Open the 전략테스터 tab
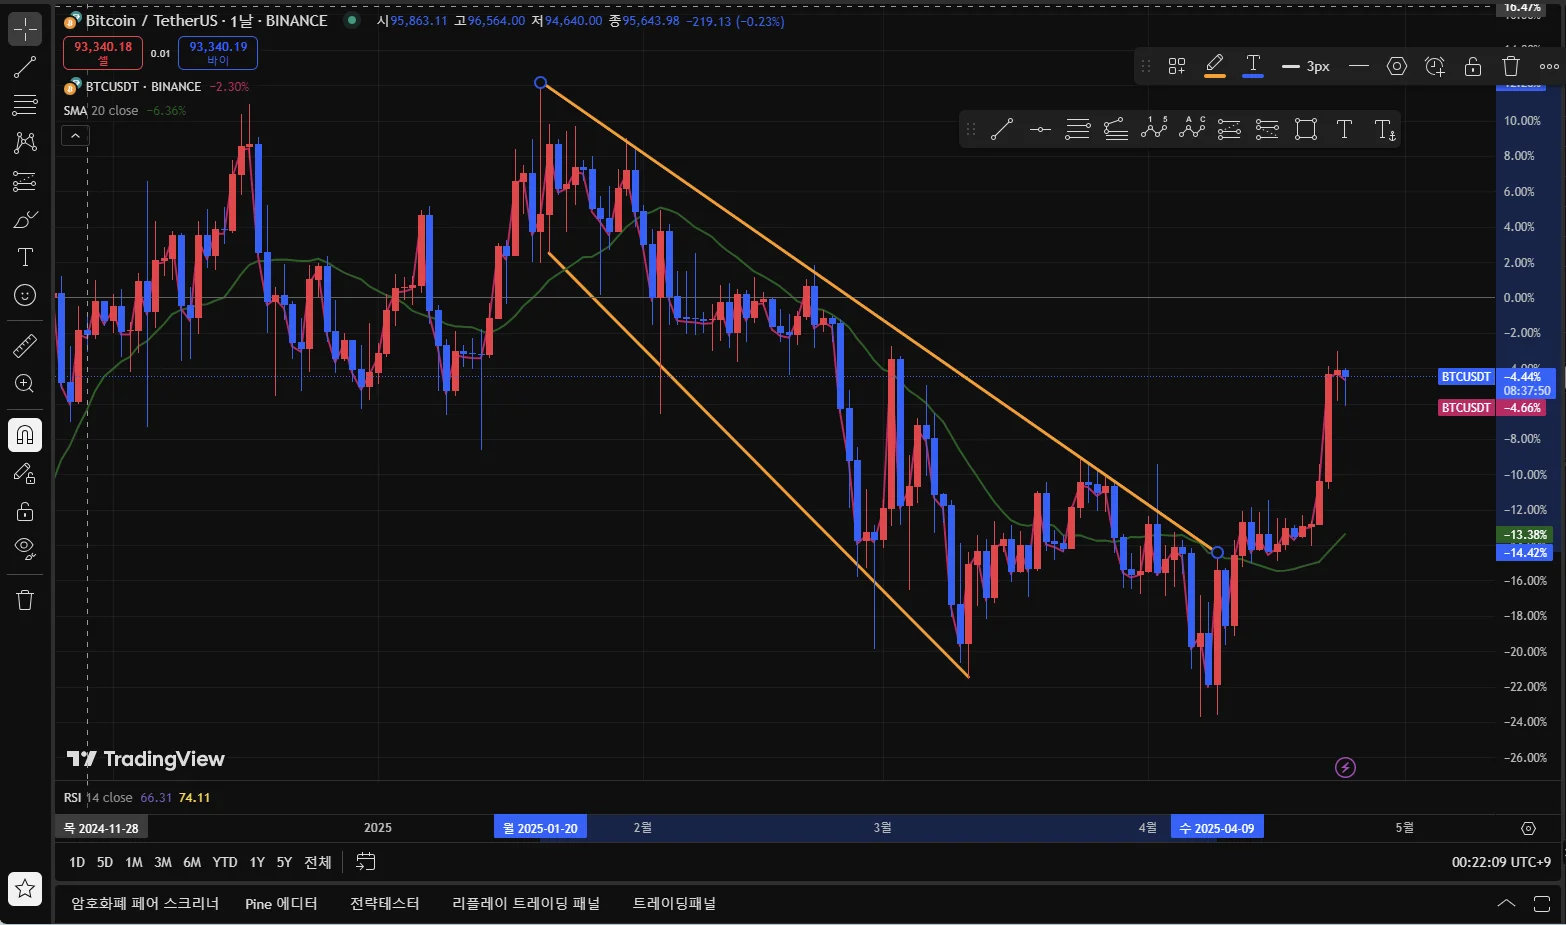This screenshot has width=1566, height=925. coord(384,903)
